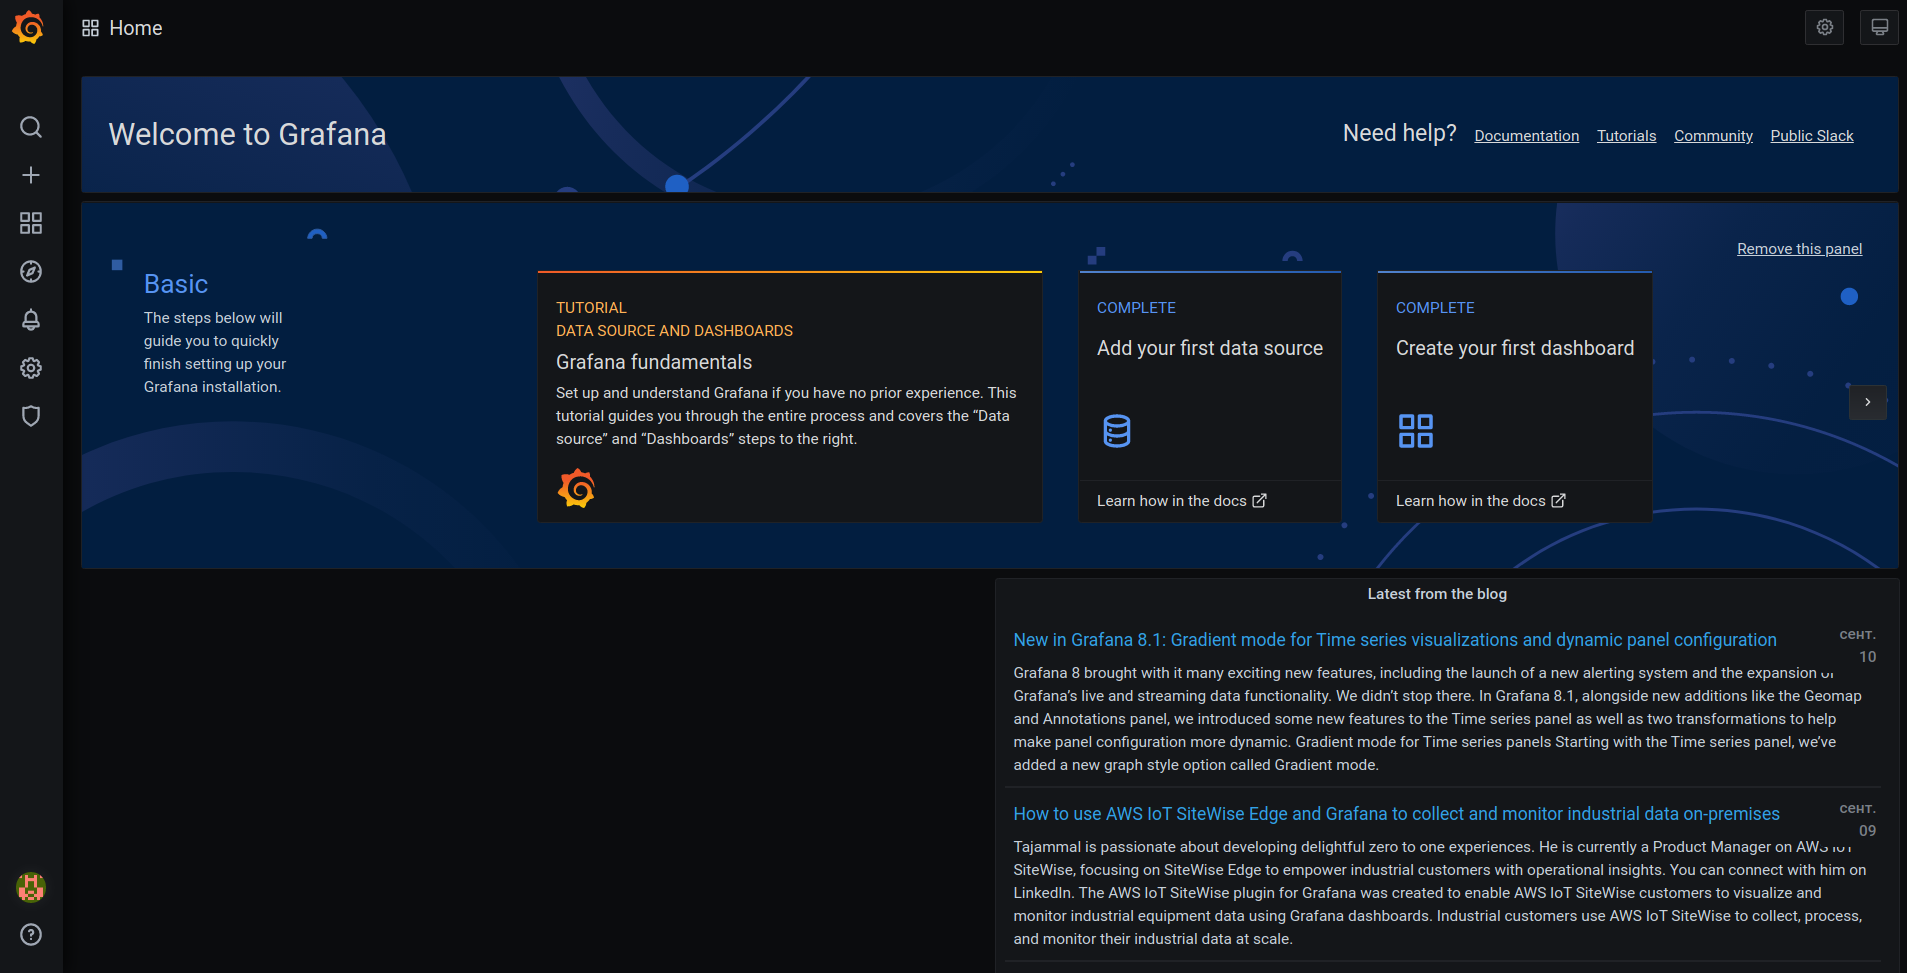The image size is (1907, 973).
Task: Open the Tutorials link
Action: (1626, 136)
